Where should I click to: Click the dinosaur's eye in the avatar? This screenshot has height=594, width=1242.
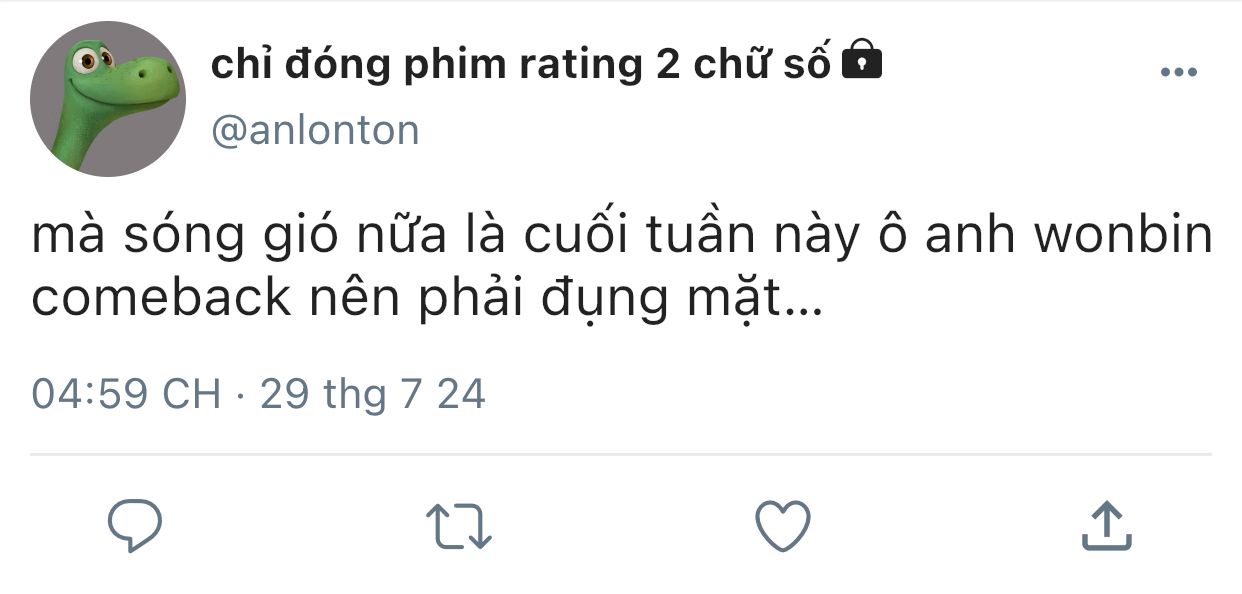pos(87,60)
